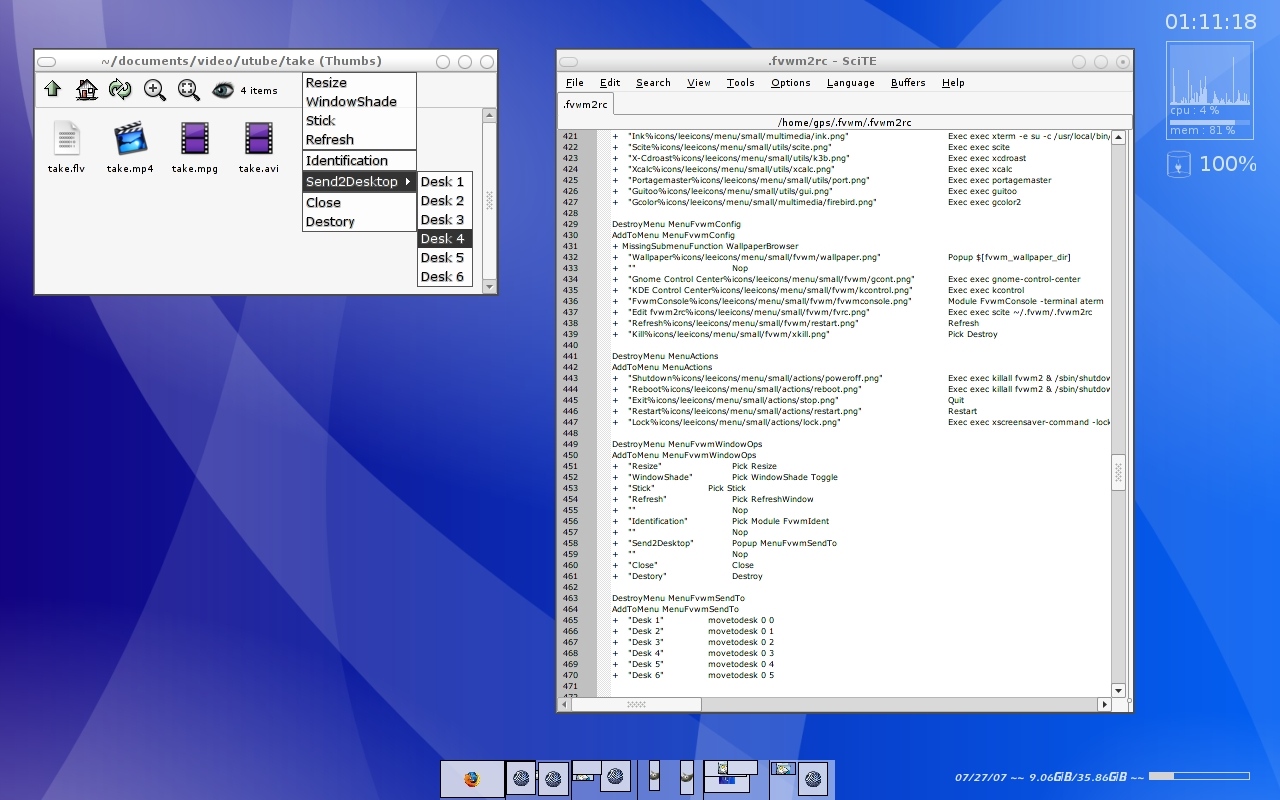The height and width of the screenshot is (800, 1280).
Task: Click the battery plug icon
Action: 1179,164
